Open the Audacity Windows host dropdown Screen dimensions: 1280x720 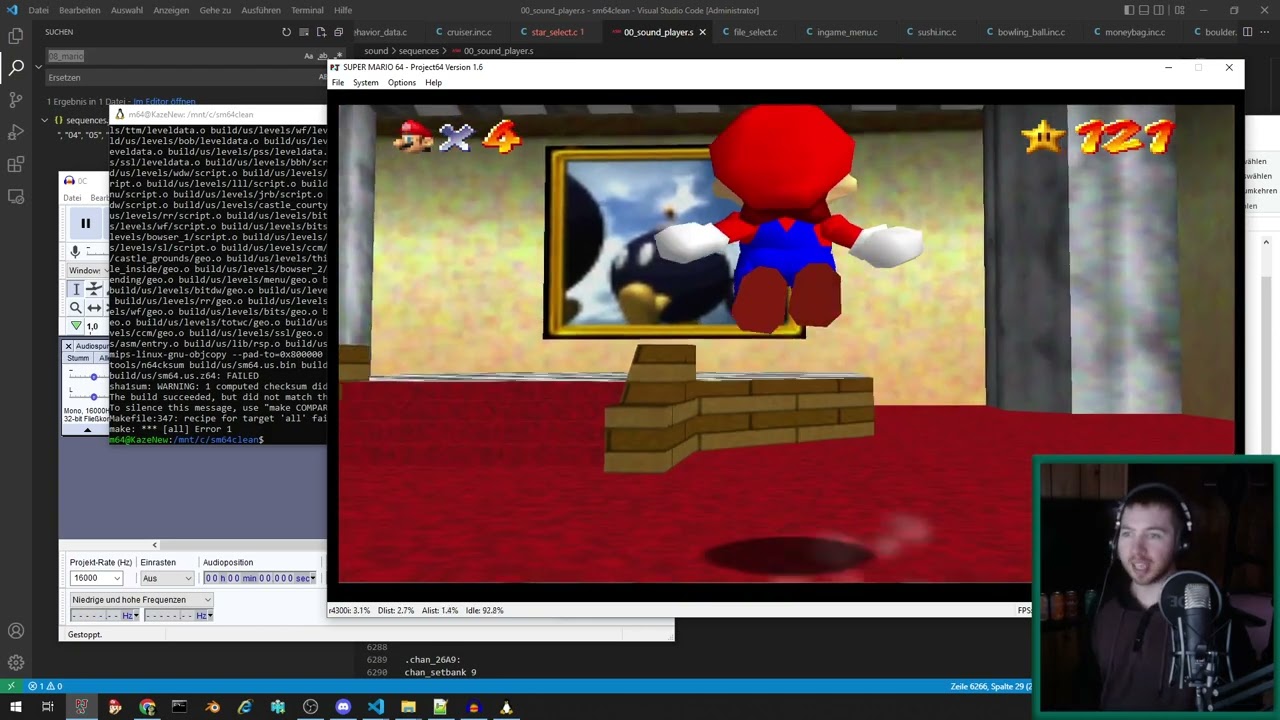tap(86, 271)
